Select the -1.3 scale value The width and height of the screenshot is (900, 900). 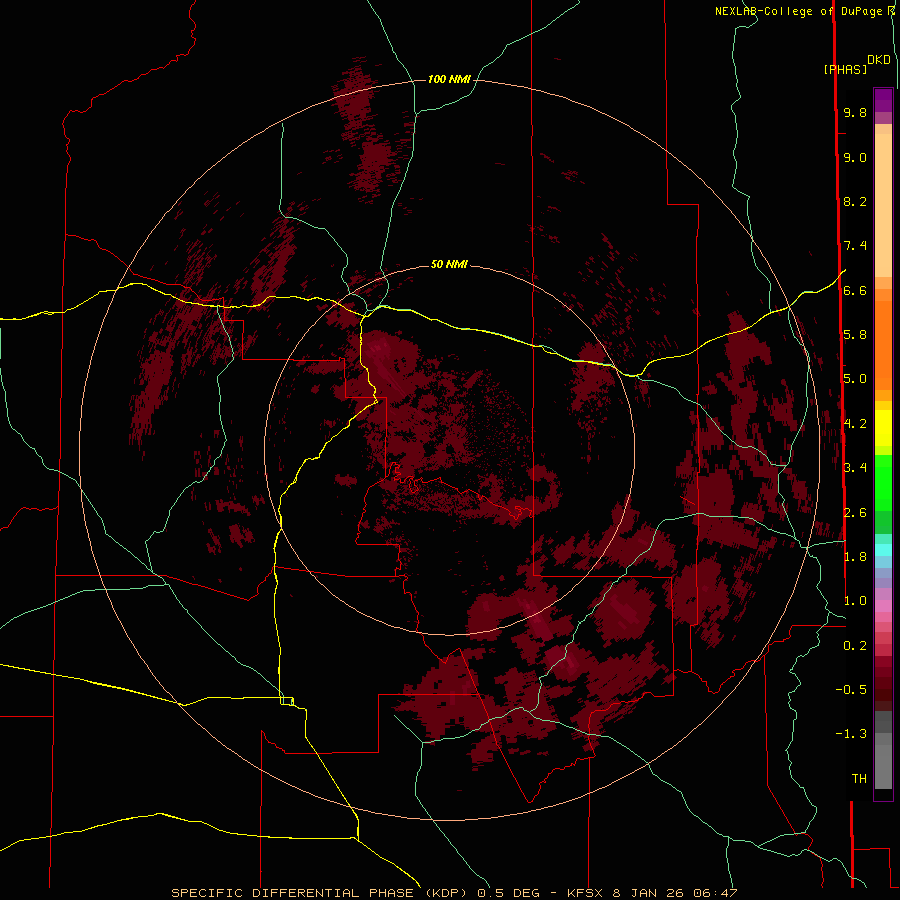point(851,734)
